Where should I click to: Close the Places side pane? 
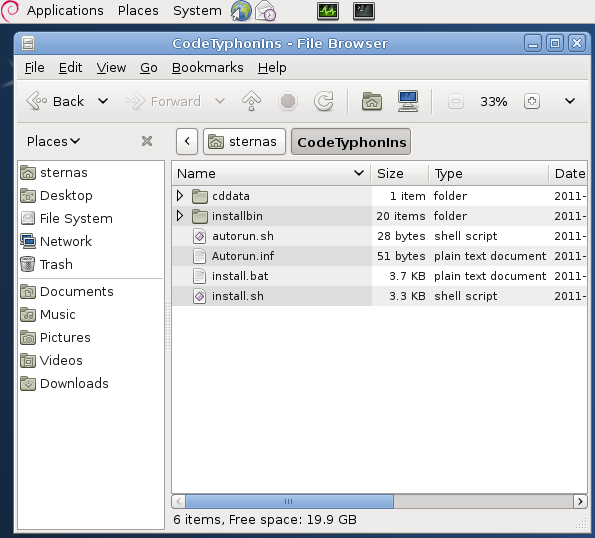(x=147, y=141)
